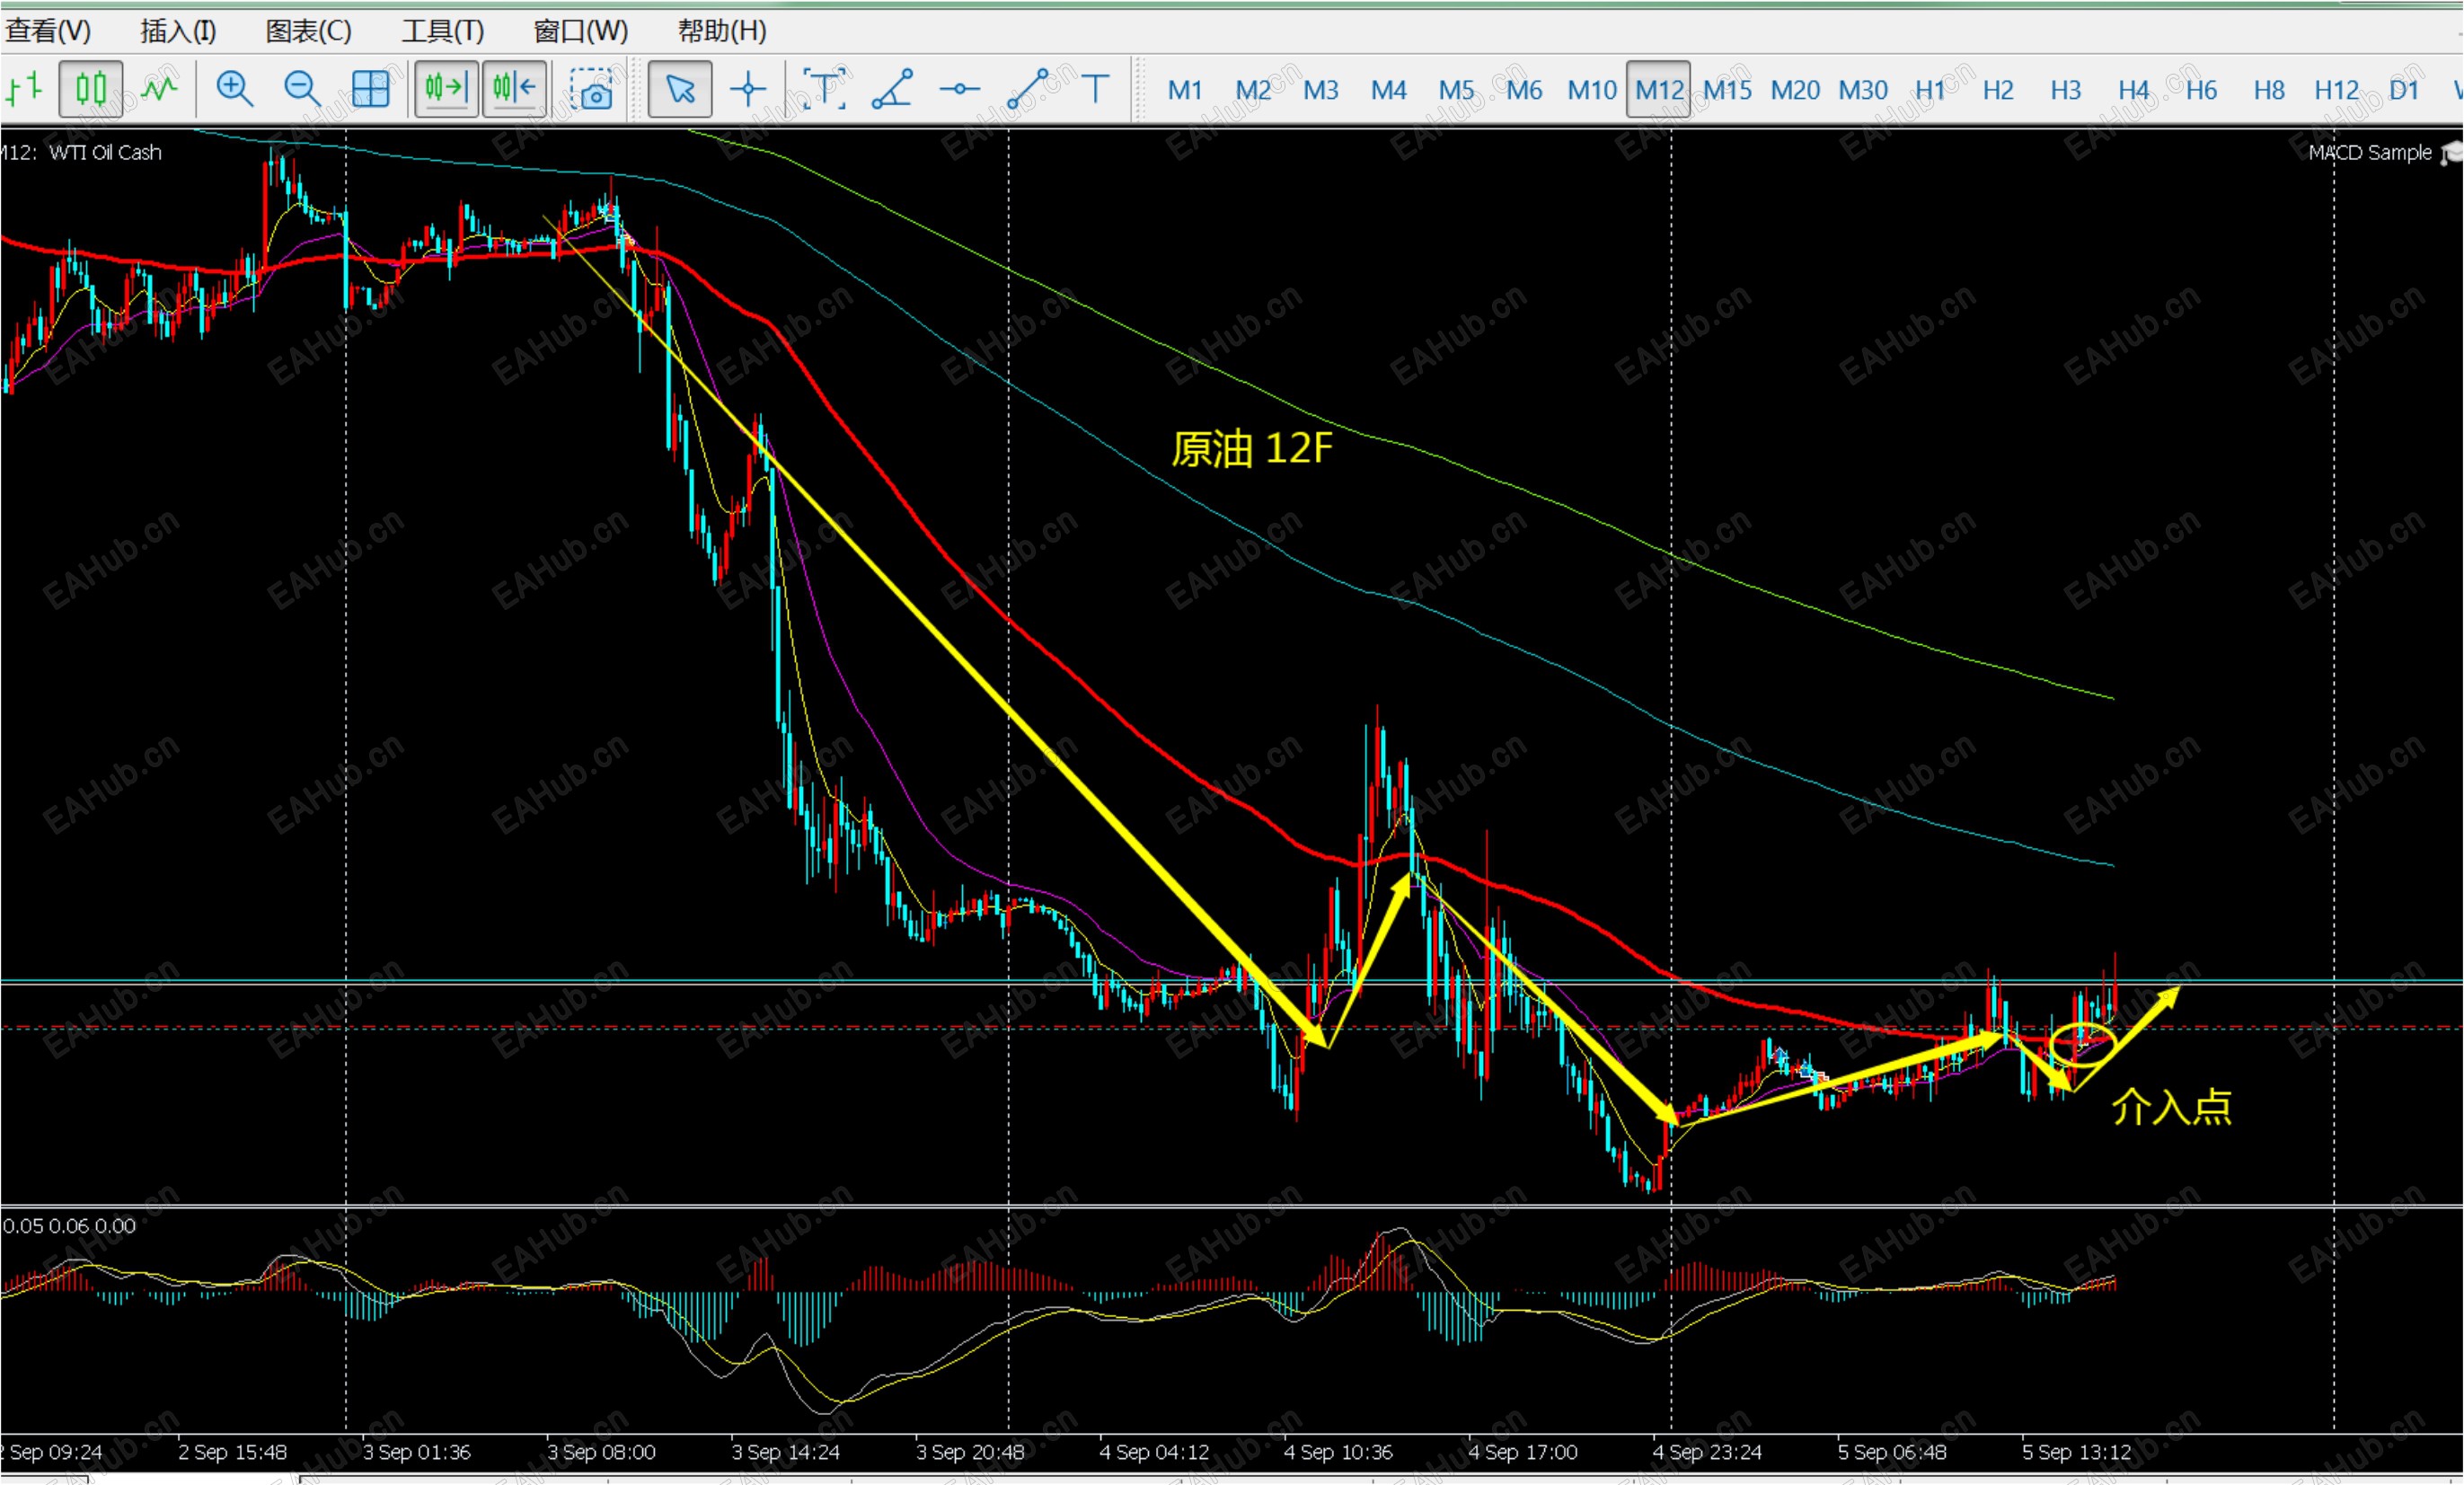Toggle the bar chart icon
Viewport: 2464px width, 1485px height.
(x=25, y=89)
